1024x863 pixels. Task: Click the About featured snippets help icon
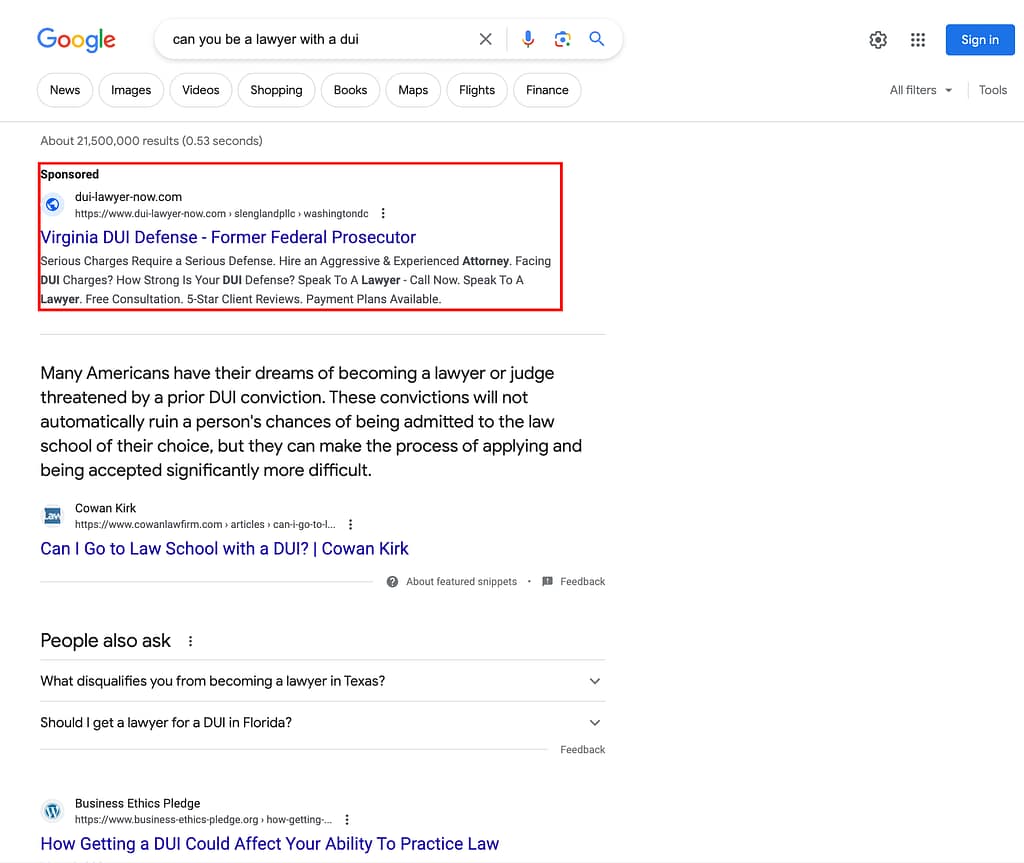[392, 581]
